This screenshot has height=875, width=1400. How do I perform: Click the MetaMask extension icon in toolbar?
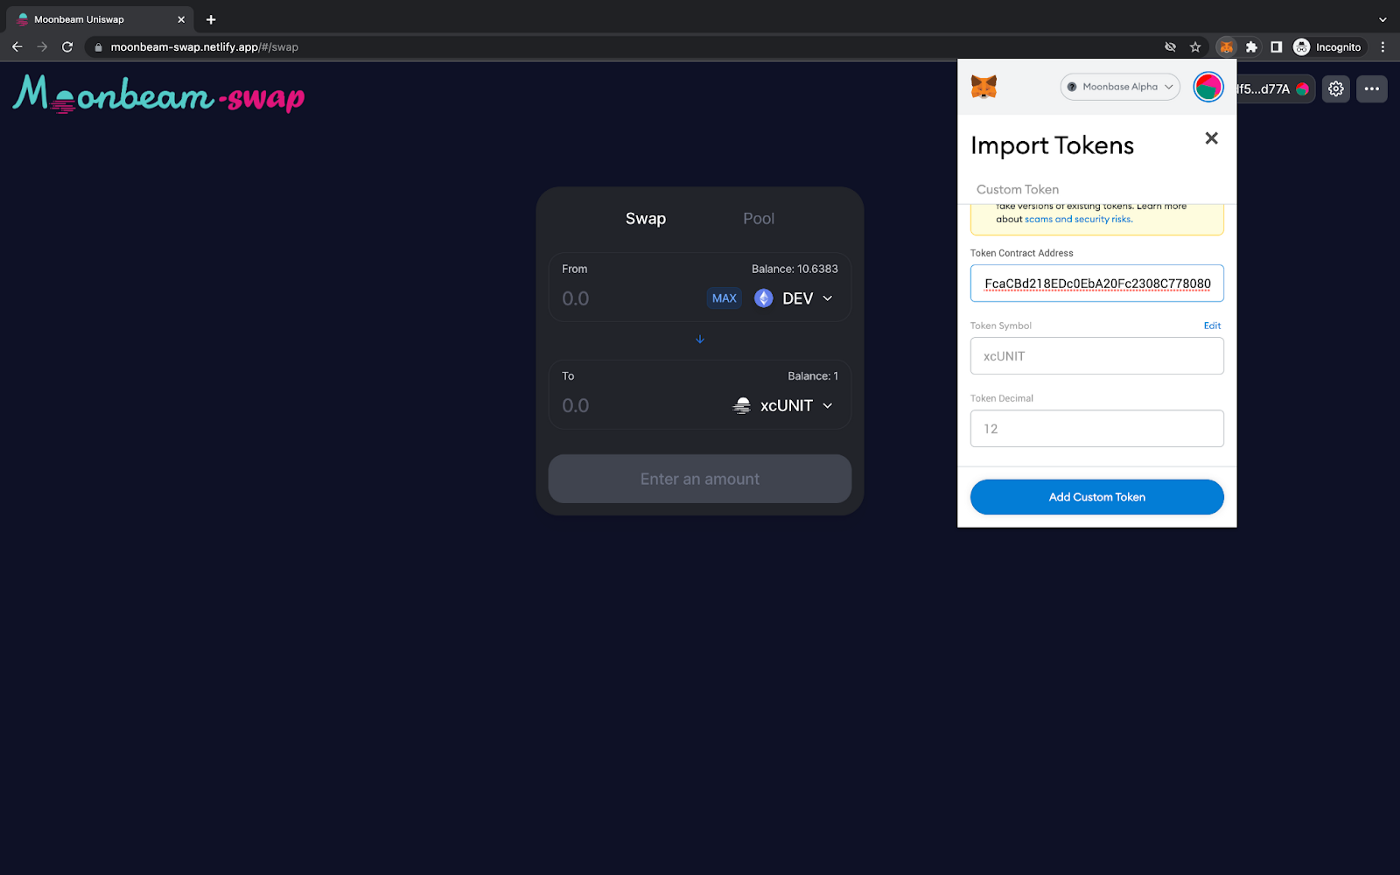click(1226, 47)
